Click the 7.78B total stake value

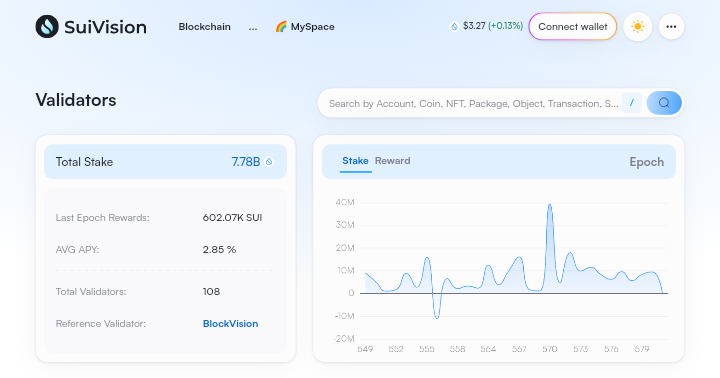pyautogui.click(x=246, y=162)
